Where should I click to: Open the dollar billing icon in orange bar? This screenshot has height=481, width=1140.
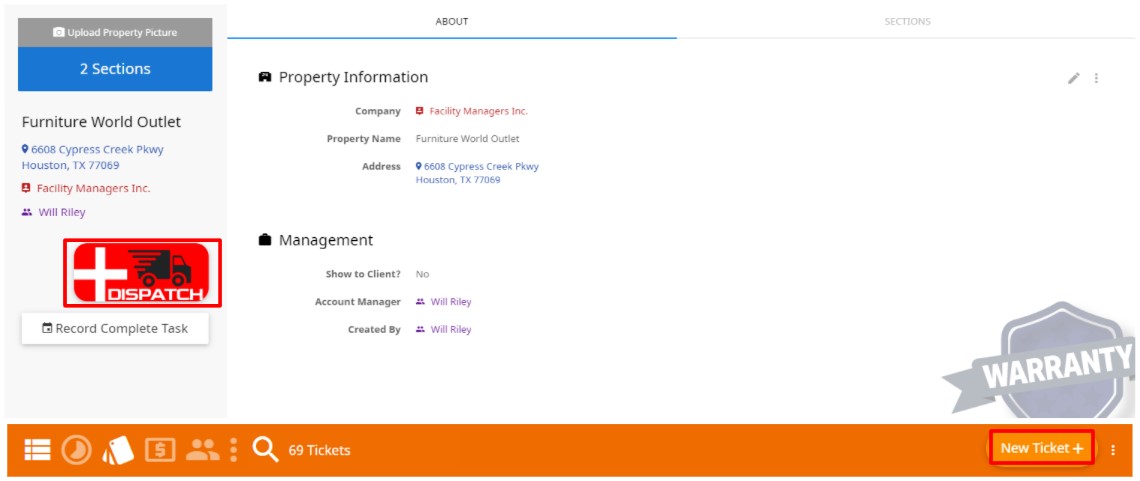pyautogui.click(x=160, y=450)
